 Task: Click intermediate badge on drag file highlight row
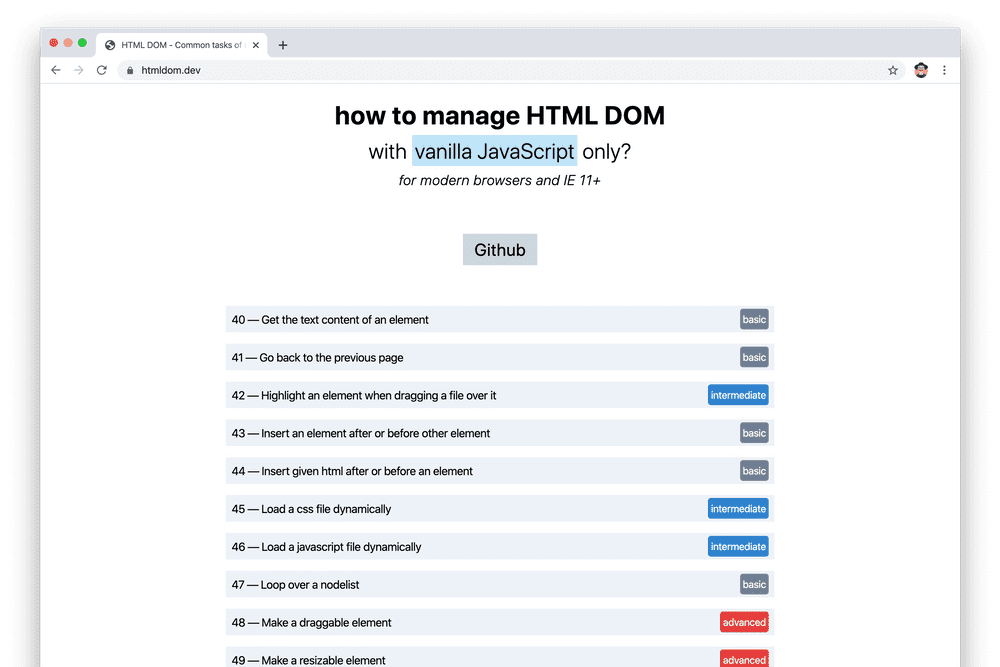(x=738, y=395)
